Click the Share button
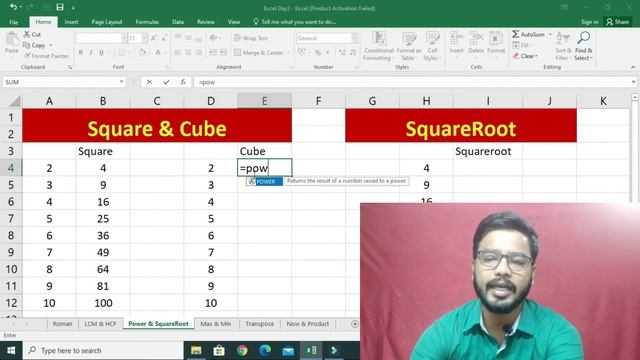The width and height of the screenshot is (640, 360). pos(618,22)
